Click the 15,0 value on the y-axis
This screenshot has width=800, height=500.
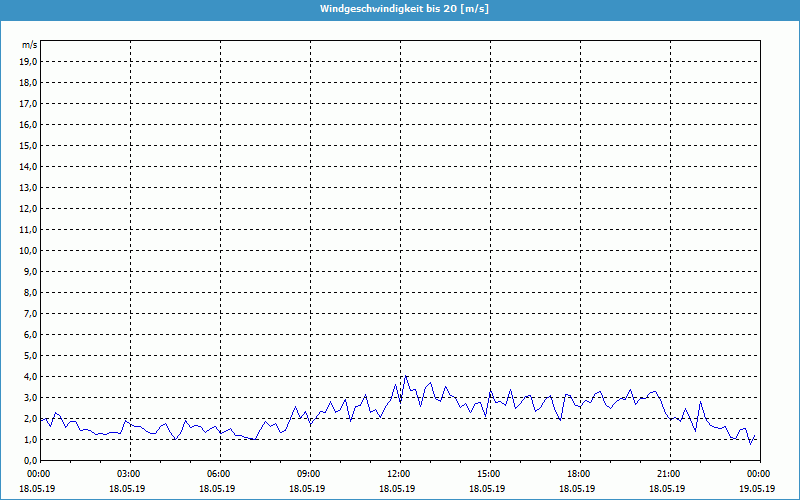pos(29,146)
